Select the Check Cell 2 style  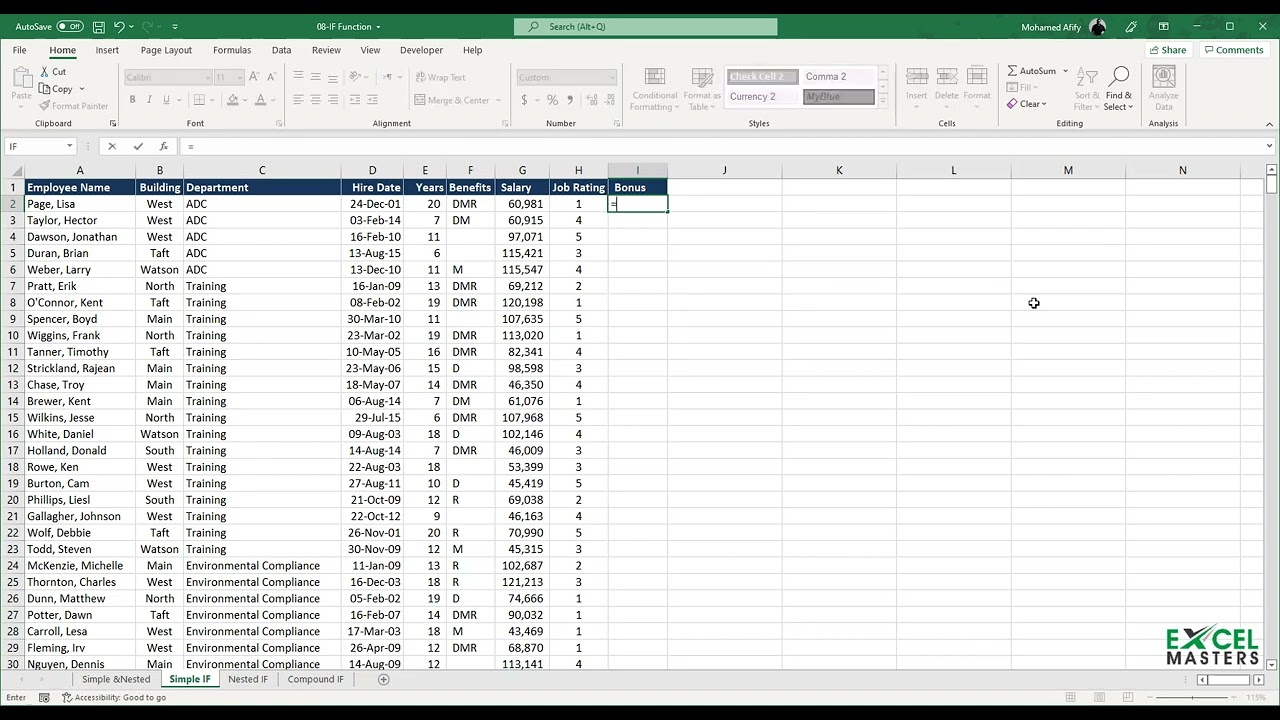(762, 76)
